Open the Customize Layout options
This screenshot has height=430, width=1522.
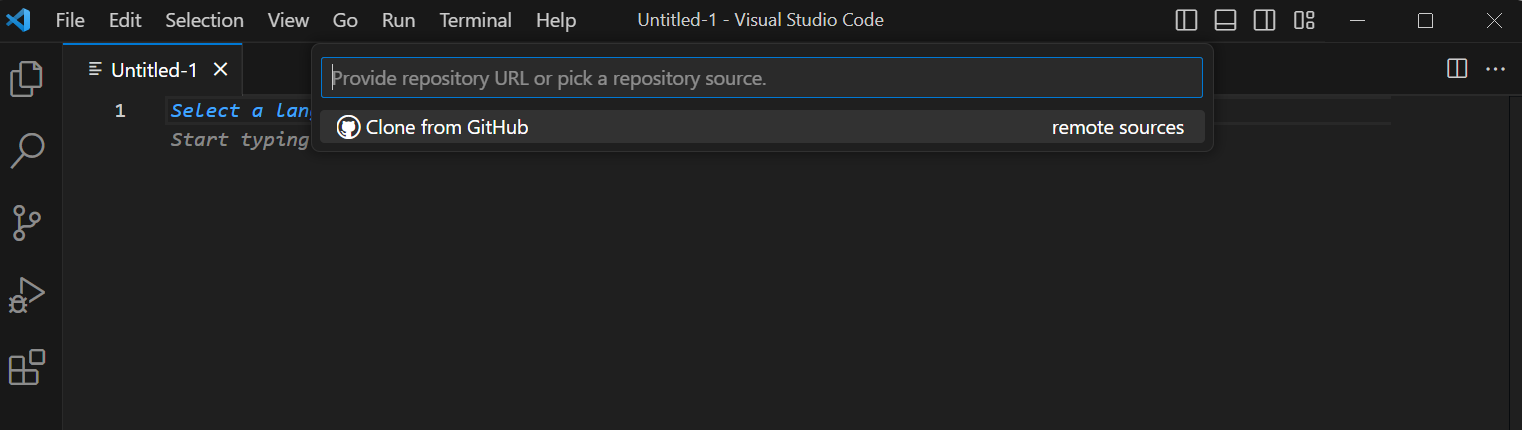point(1303,20)
